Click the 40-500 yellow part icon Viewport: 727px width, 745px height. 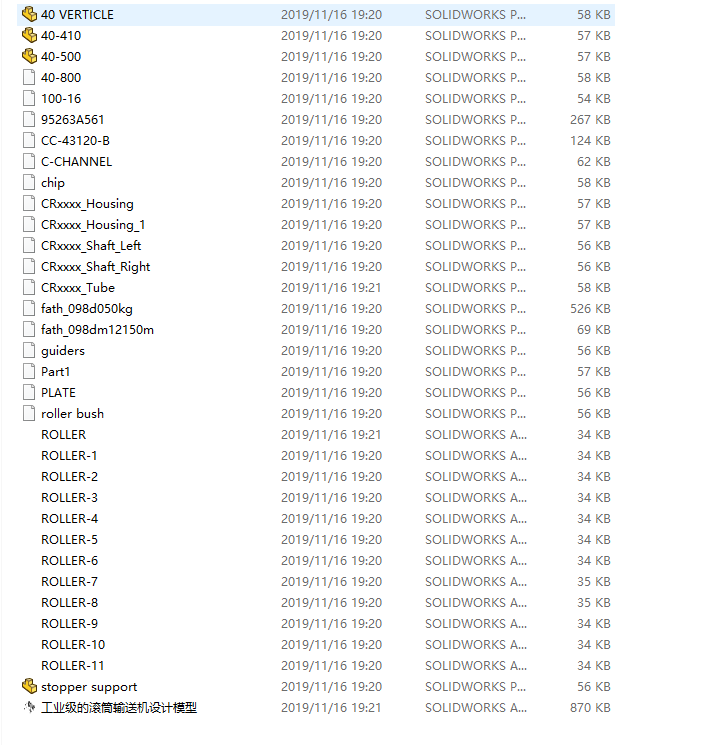pyautogui.click(x=29, y=57)
